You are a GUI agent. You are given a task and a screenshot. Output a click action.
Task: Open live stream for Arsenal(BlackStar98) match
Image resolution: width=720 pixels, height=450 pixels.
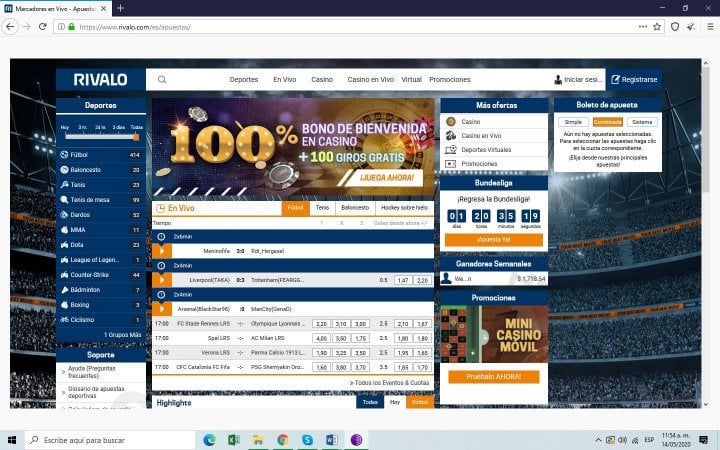(x=162, y=309)
